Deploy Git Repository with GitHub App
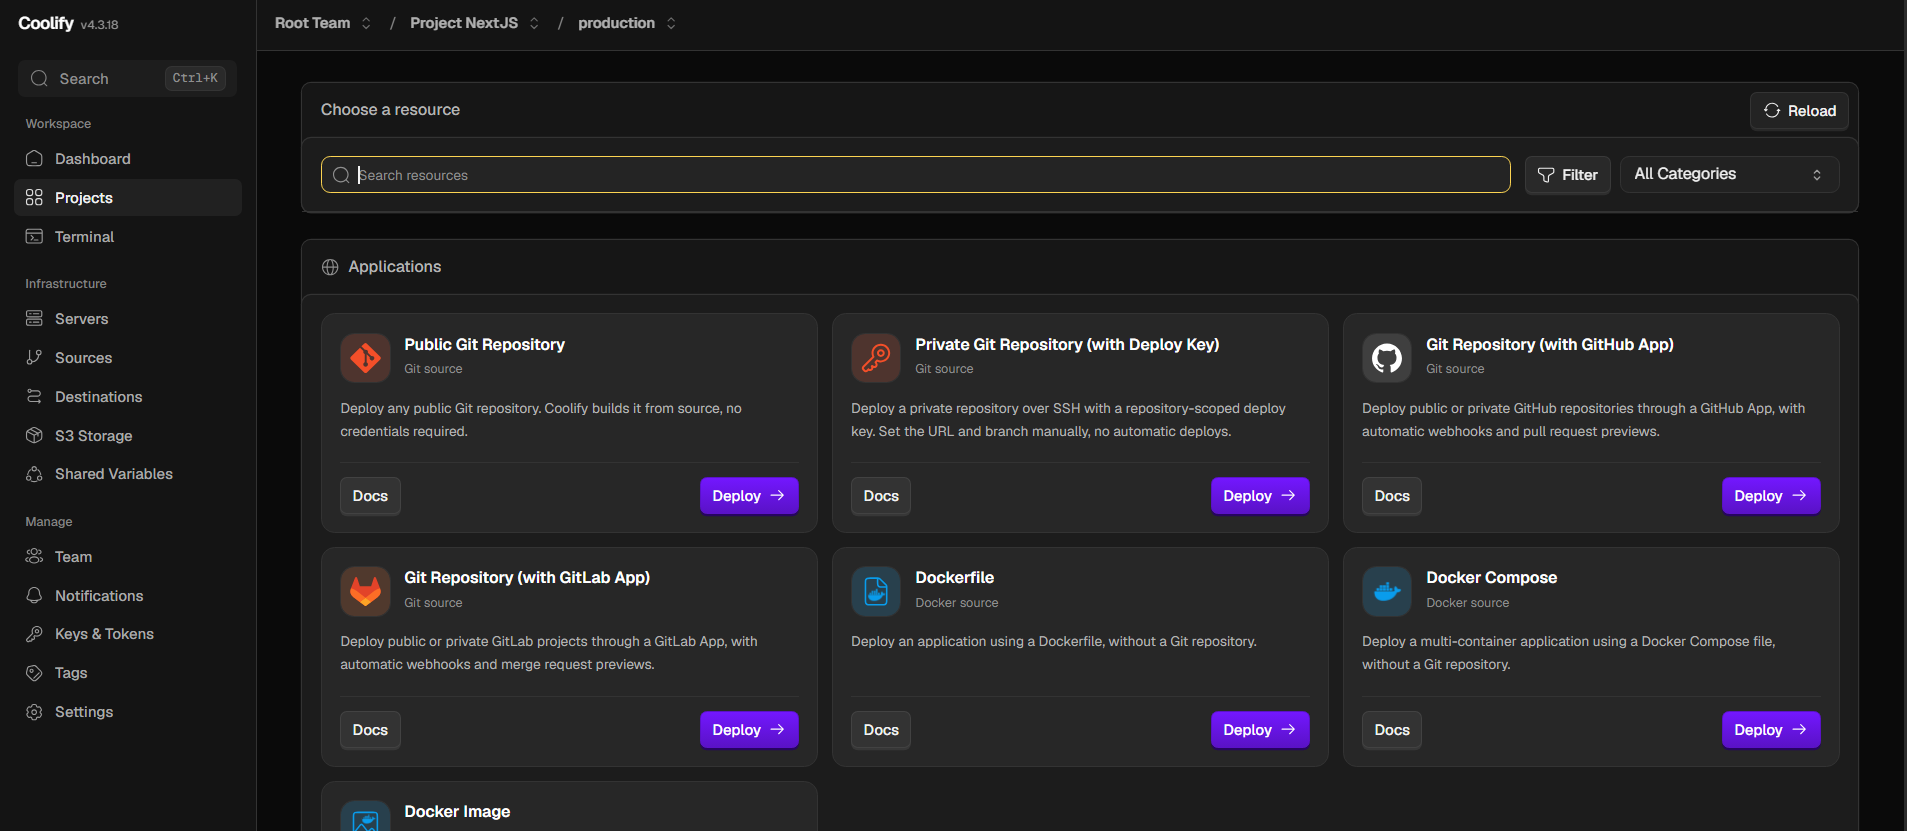 click(x=1771, y=496)
